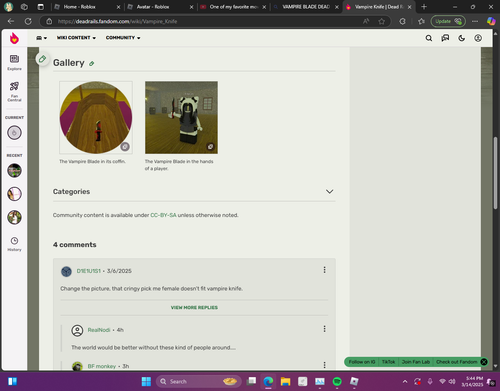Click the wiki search magnifier icon
The image size is (500, 391).
click(x=429, y=38)
